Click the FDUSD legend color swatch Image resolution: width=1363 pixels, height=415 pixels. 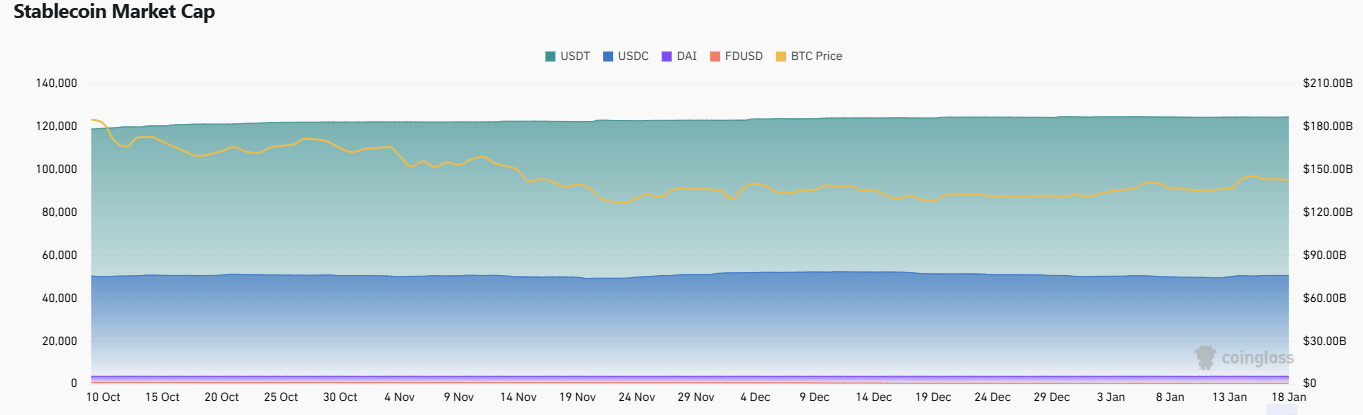[715, 56]
